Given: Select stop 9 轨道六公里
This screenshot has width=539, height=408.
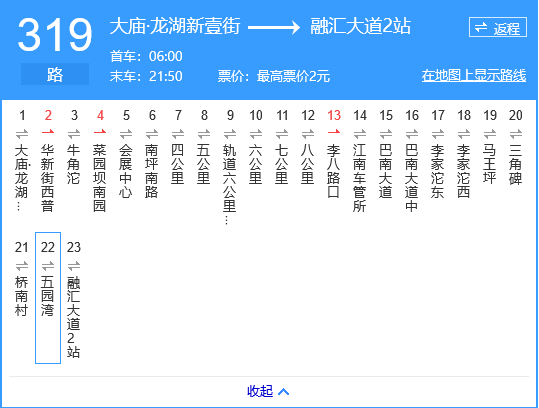Looking at the screenshot, I should (x=230, y=184).
